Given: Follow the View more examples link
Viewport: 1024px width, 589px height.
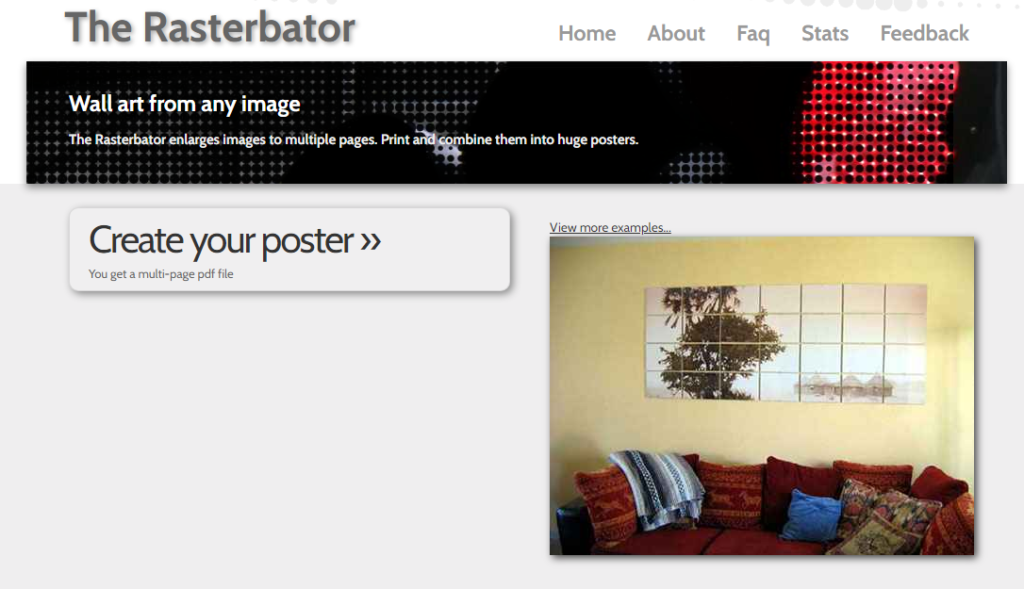Looking at the screenshot, I should click(x=610, y=227).
